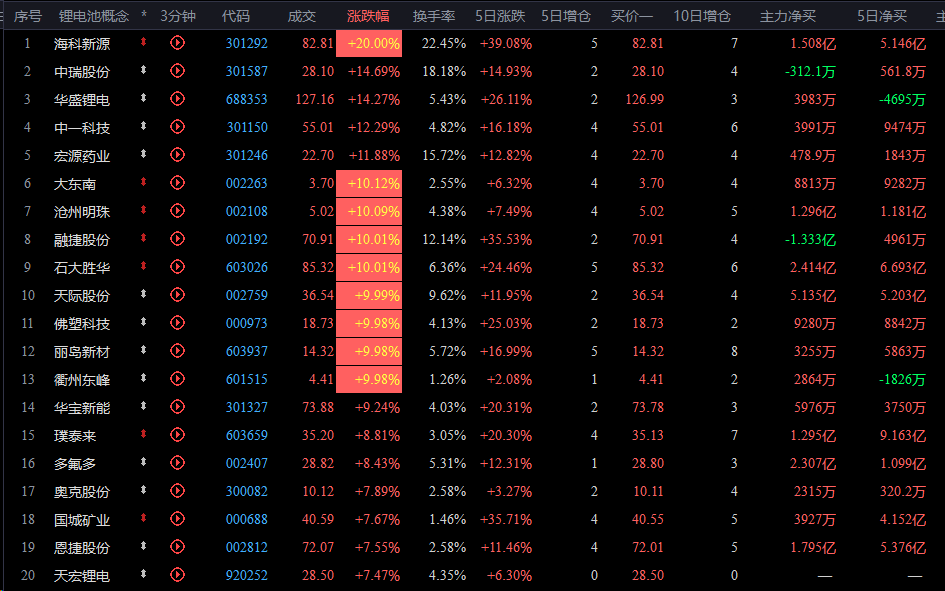Sort by the 主力净买 column header
The image size is (945, 591).
788,16
